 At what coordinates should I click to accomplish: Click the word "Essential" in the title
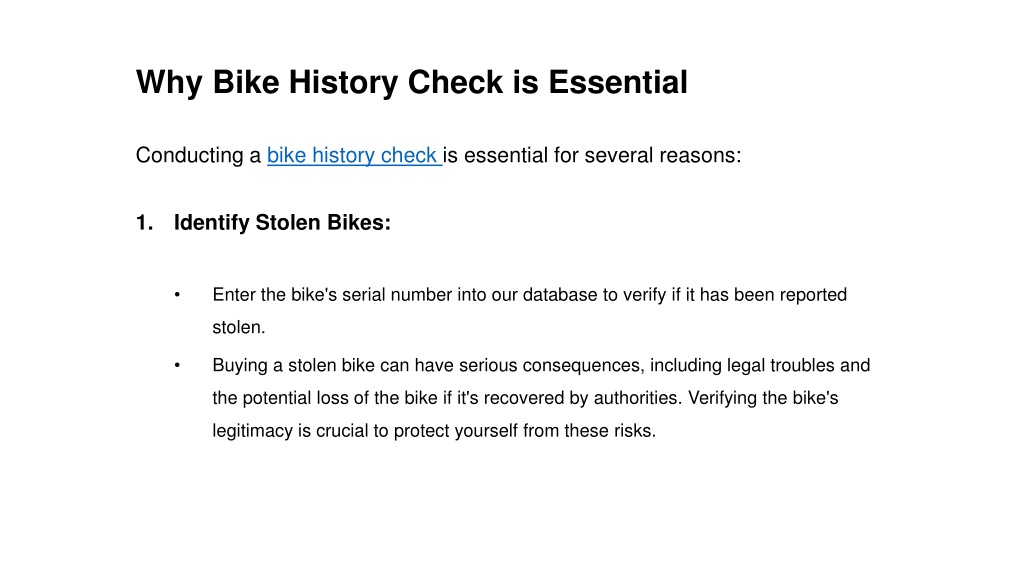pyautogui.click(x=618, y=82)
